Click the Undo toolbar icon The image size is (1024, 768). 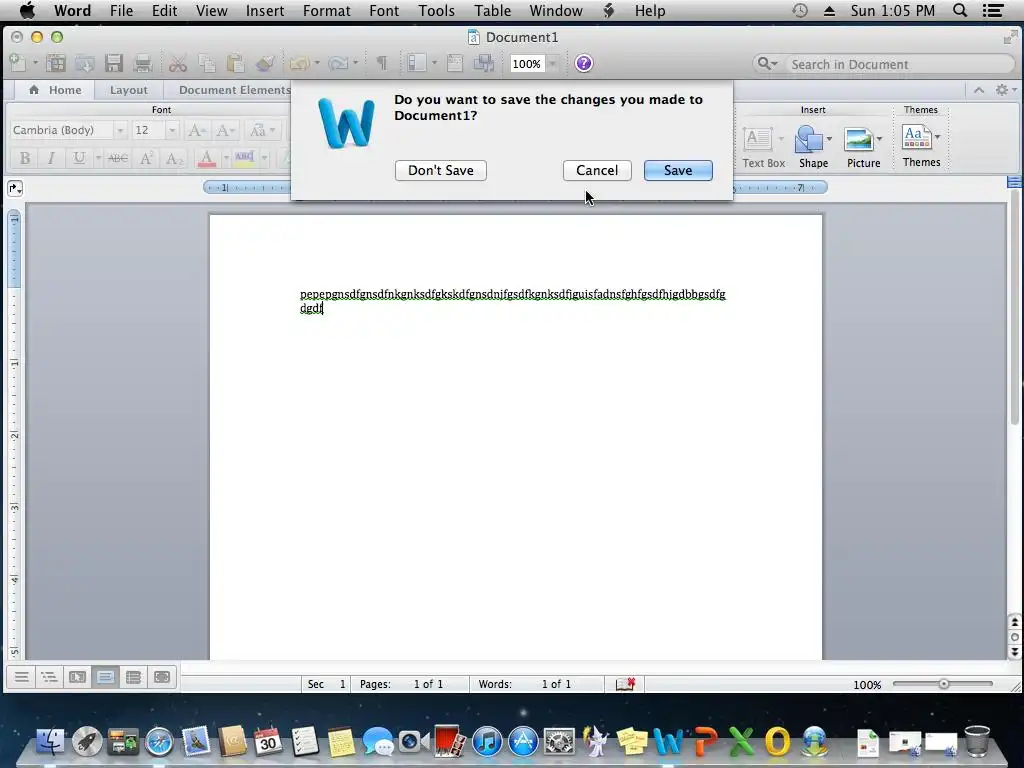point(300,63)
